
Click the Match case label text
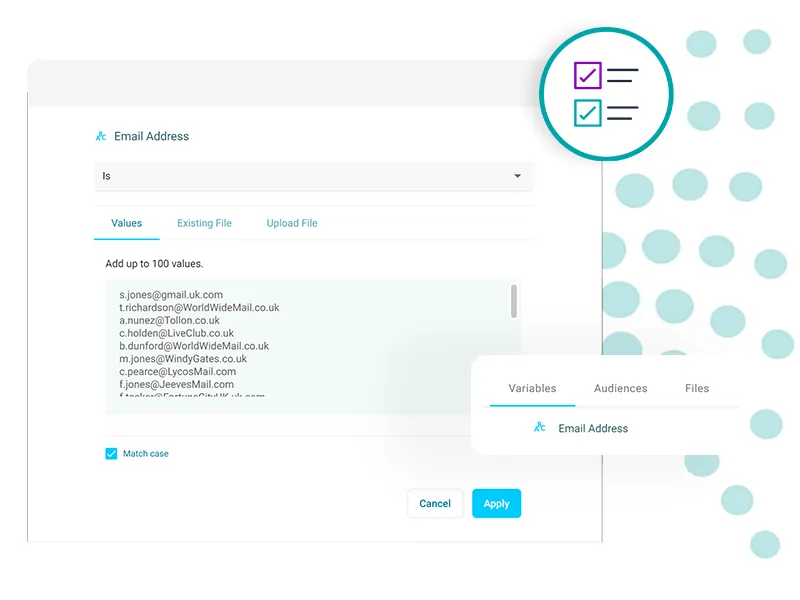coord(146,454)
